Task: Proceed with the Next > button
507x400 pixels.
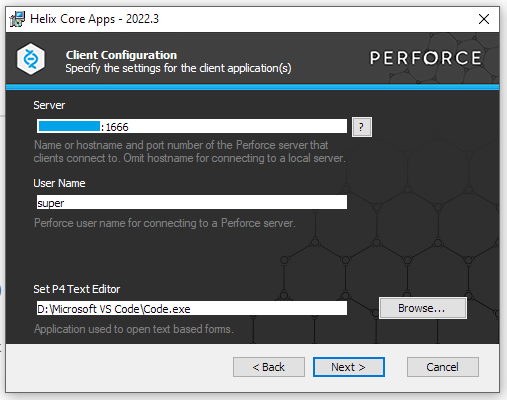Action: (x=349, y=367)
